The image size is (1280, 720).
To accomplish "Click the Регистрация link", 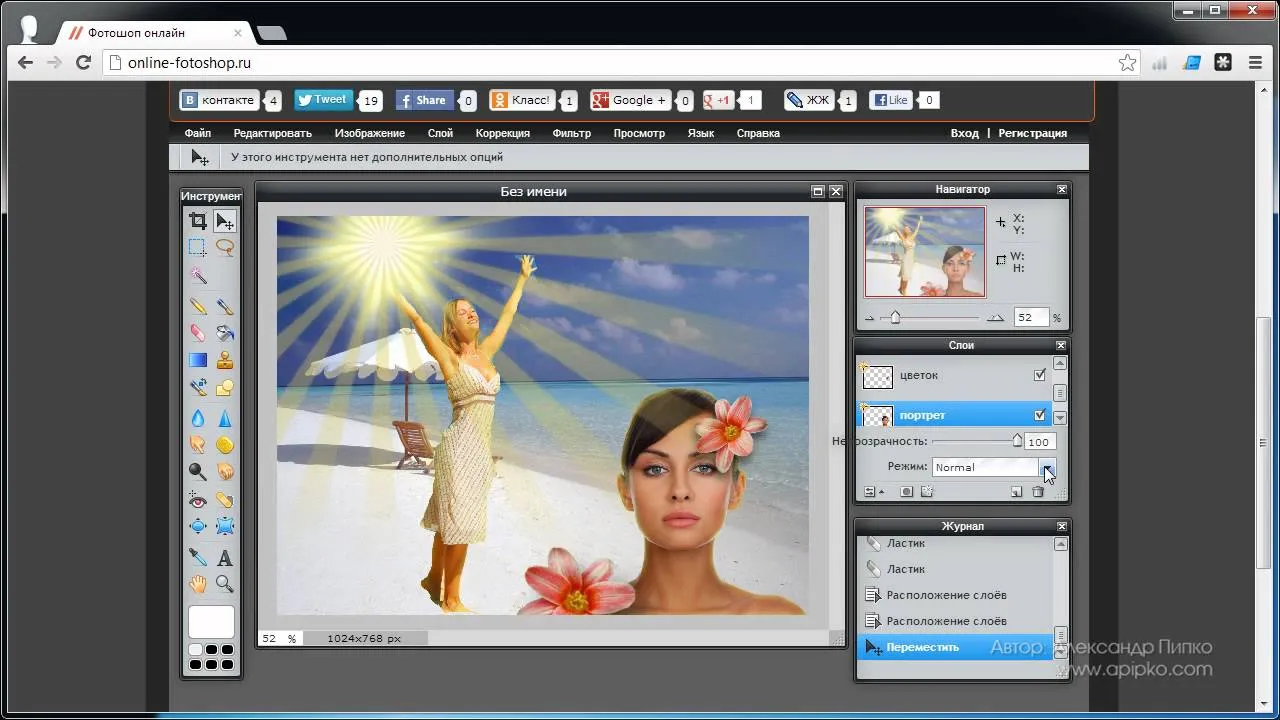I will point(1033,133).
